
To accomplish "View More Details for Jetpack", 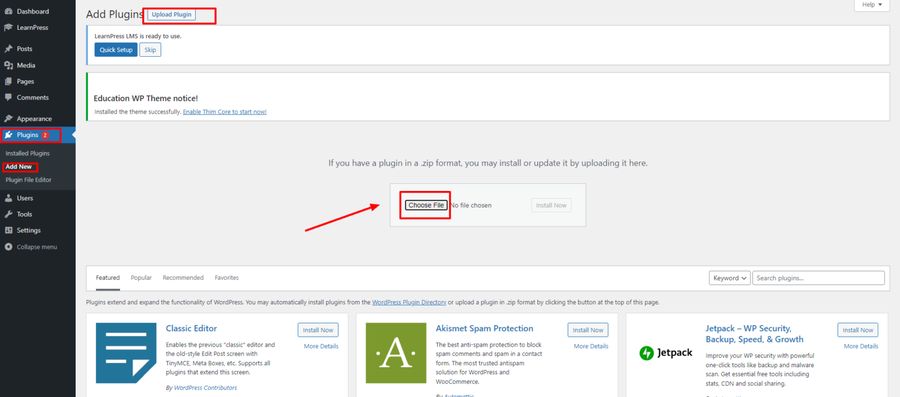I will coord(860,347).
